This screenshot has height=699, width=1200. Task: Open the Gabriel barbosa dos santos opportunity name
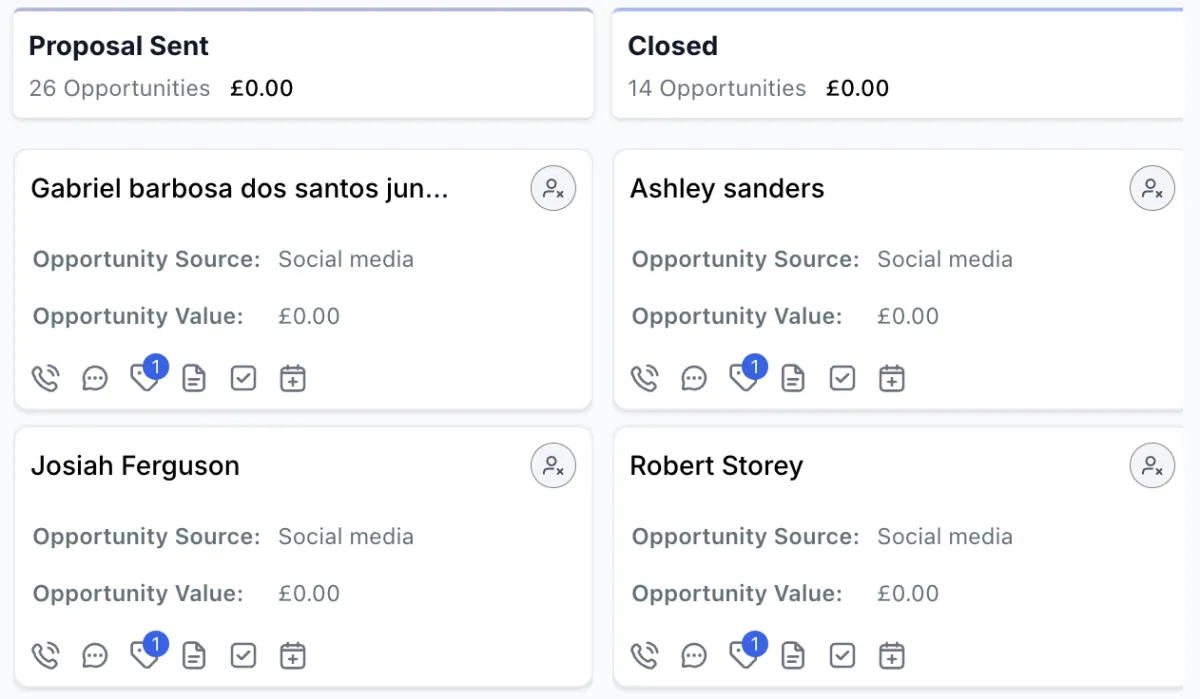point(240,189)
